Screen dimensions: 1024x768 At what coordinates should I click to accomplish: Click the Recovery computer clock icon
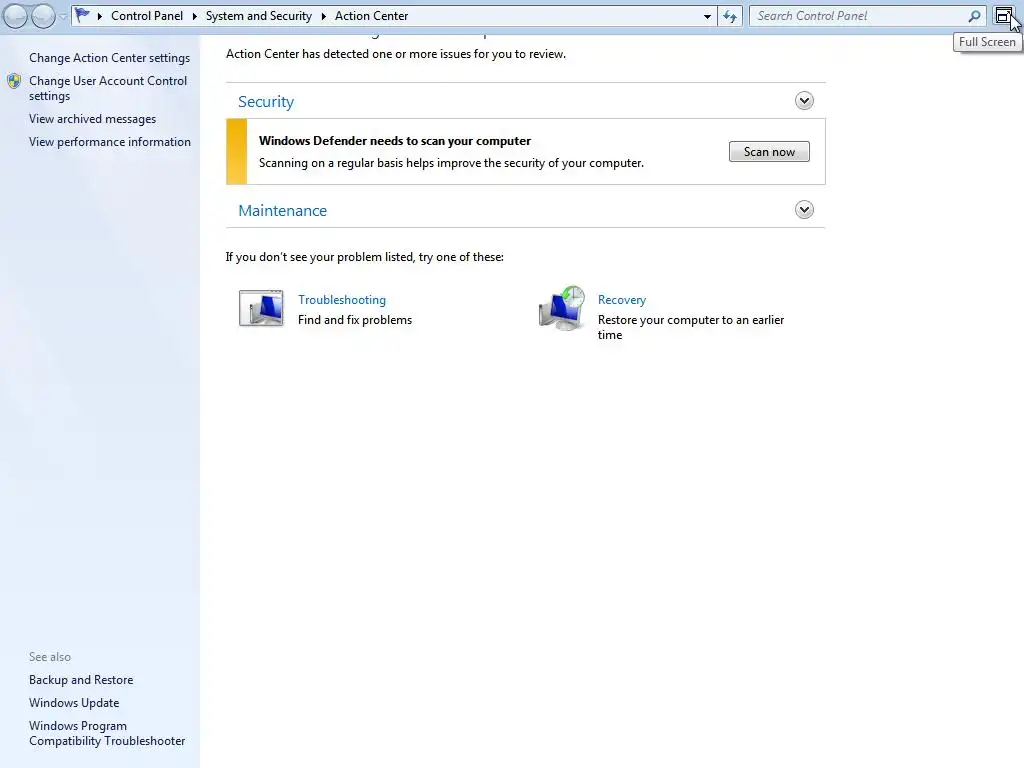562,308
